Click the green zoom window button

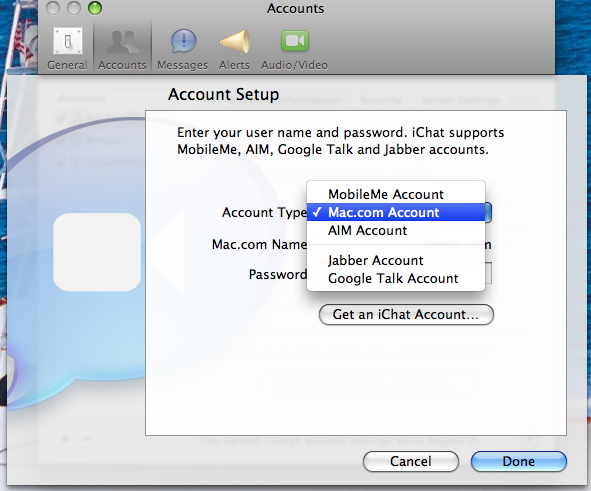[x=95, y=8]
